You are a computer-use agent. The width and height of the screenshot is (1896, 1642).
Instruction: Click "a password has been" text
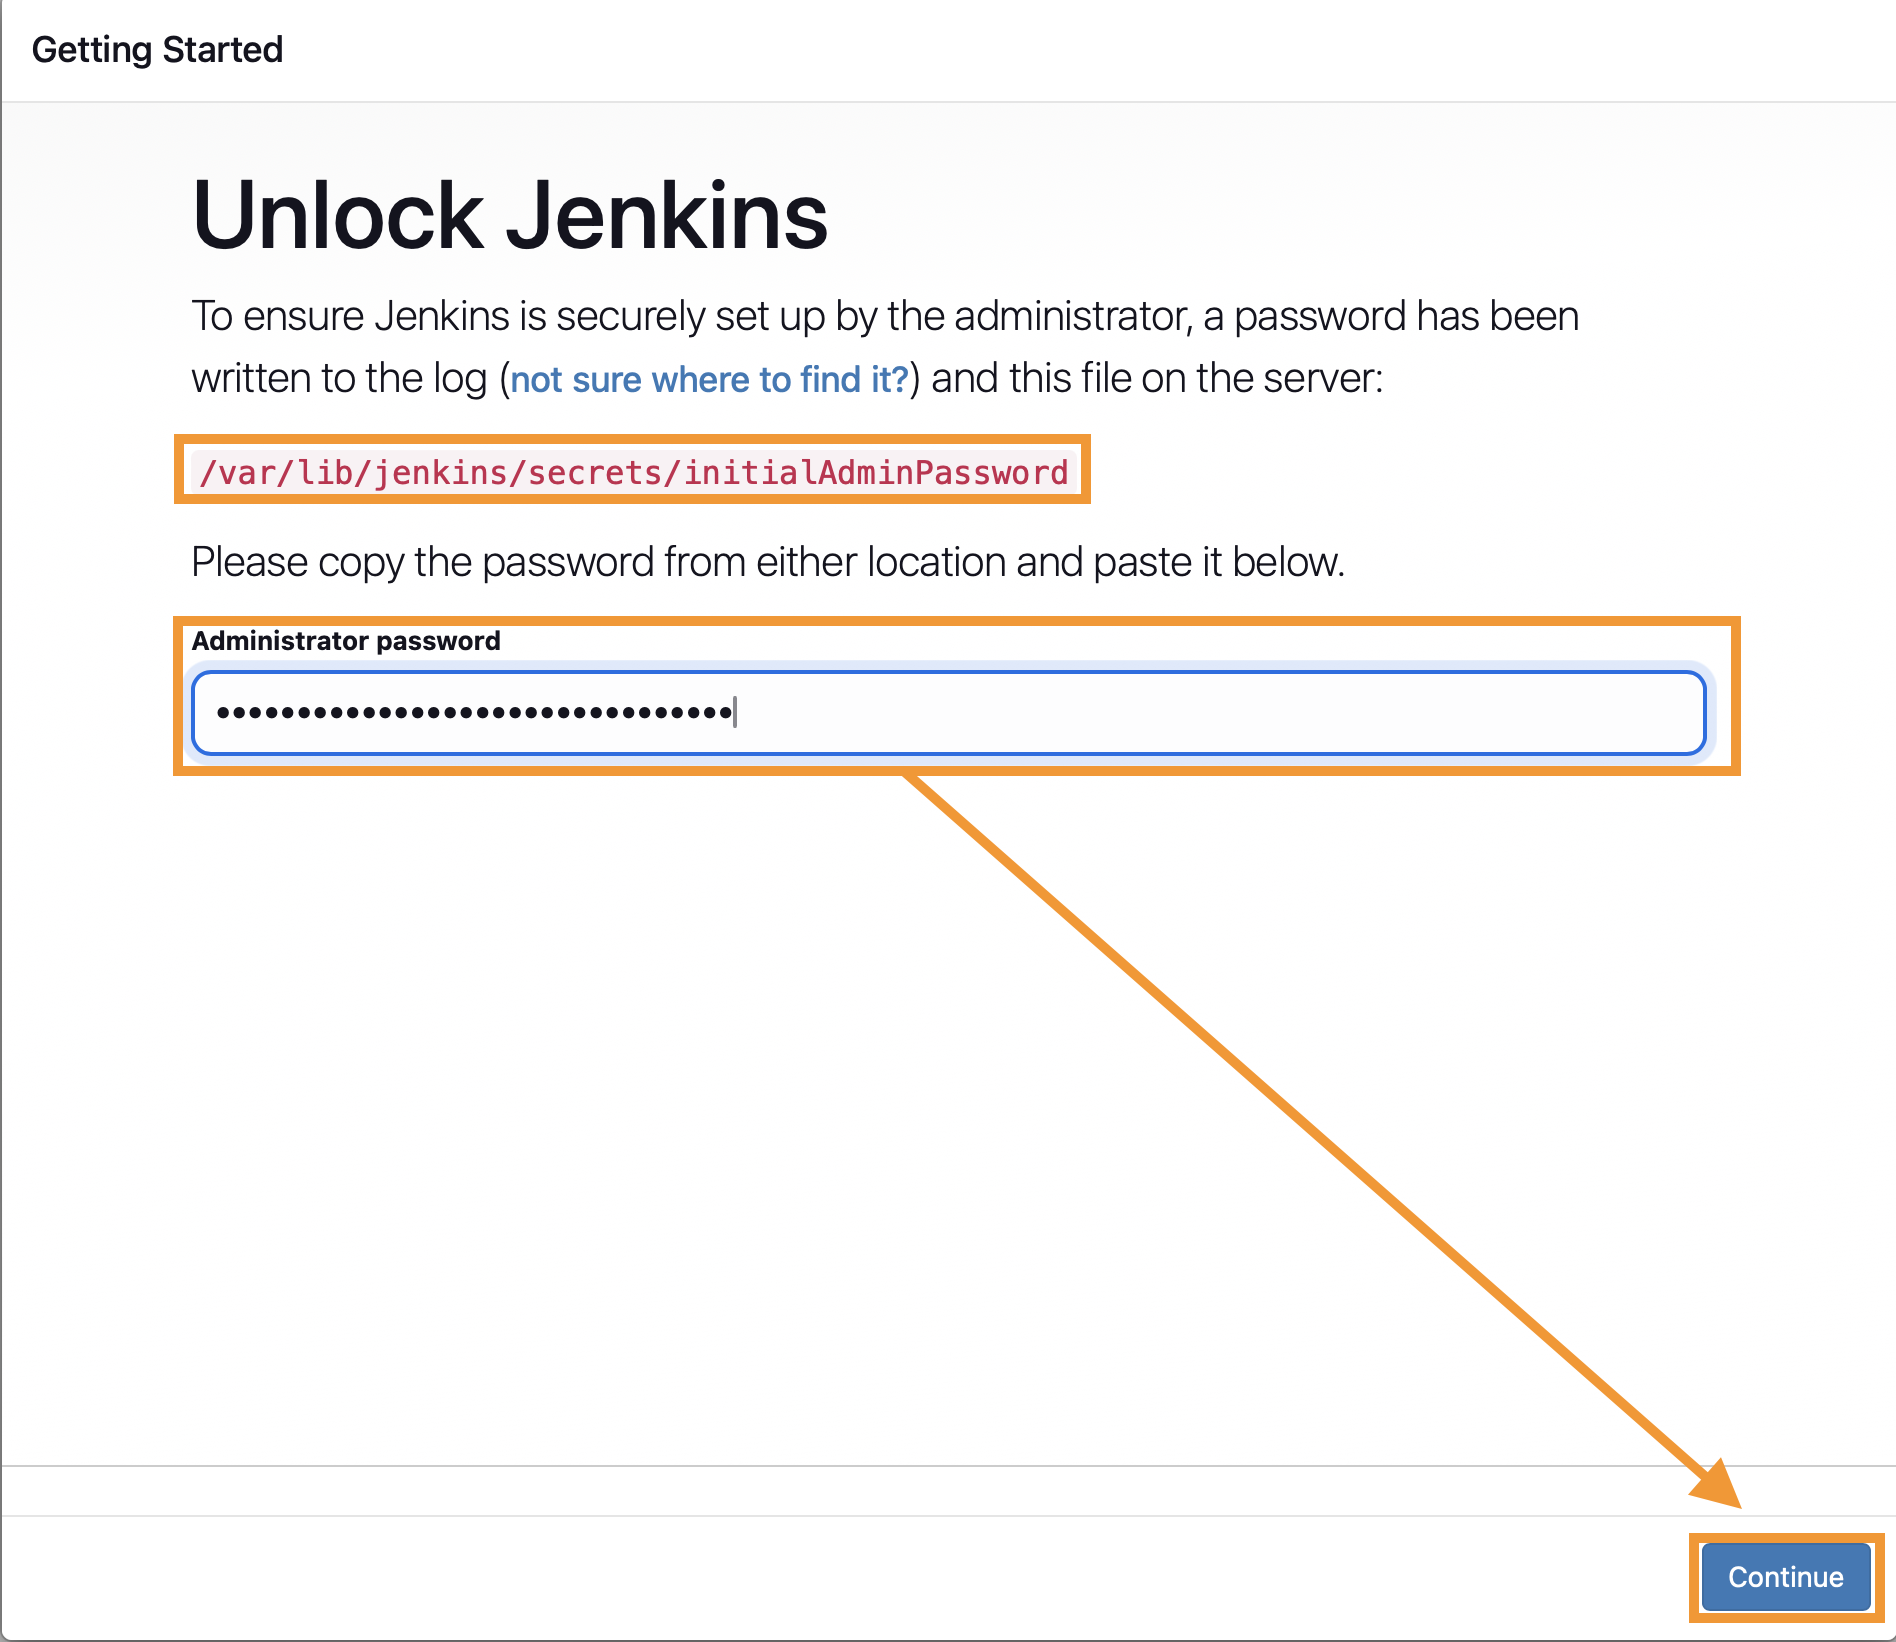[1391, 317]
